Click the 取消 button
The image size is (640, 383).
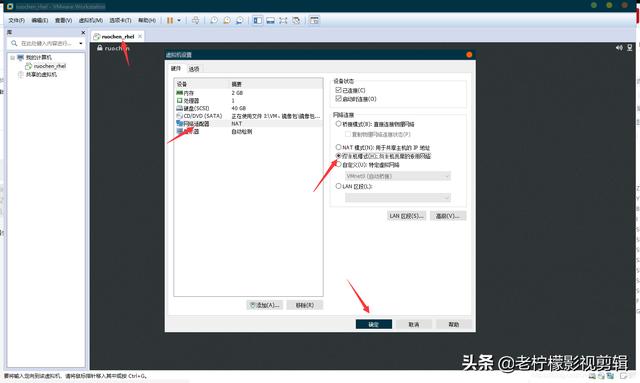click(x=414, y=324)
